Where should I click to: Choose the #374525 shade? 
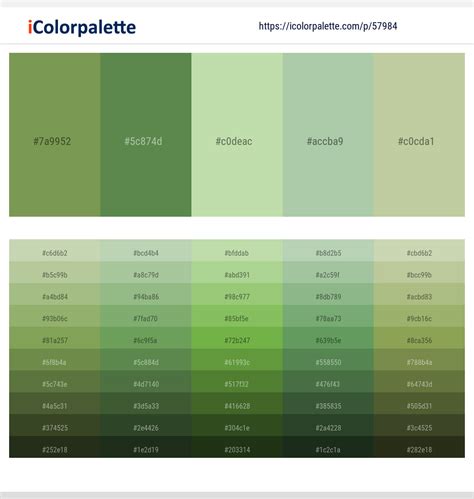click(x=55, y=425)
